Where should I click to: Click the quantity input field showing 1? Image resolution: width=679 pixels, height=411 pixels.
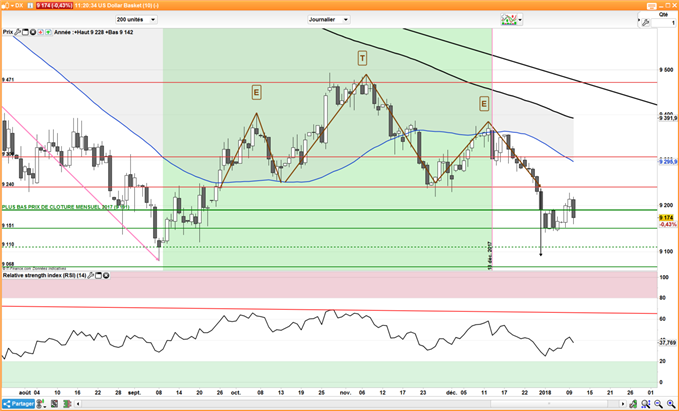tap(663, 23)
